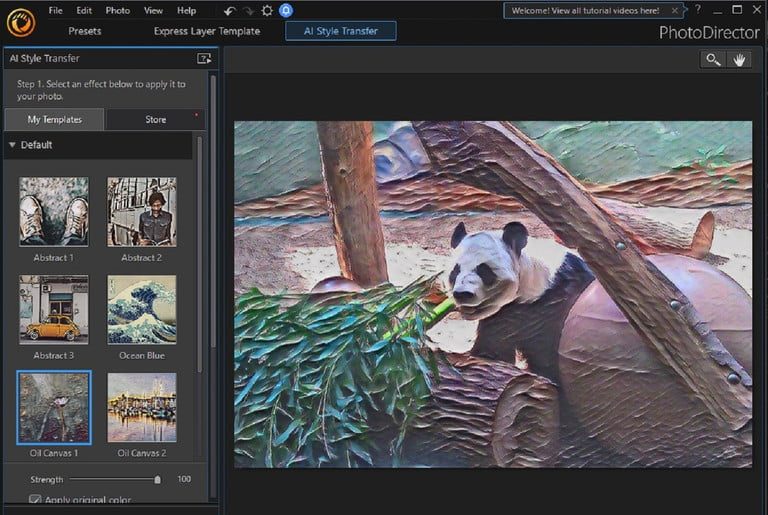Select the Ocean Blue style thumbnail
The width and height of the screenshot is (768, 515).
click(x=141, y=310)
